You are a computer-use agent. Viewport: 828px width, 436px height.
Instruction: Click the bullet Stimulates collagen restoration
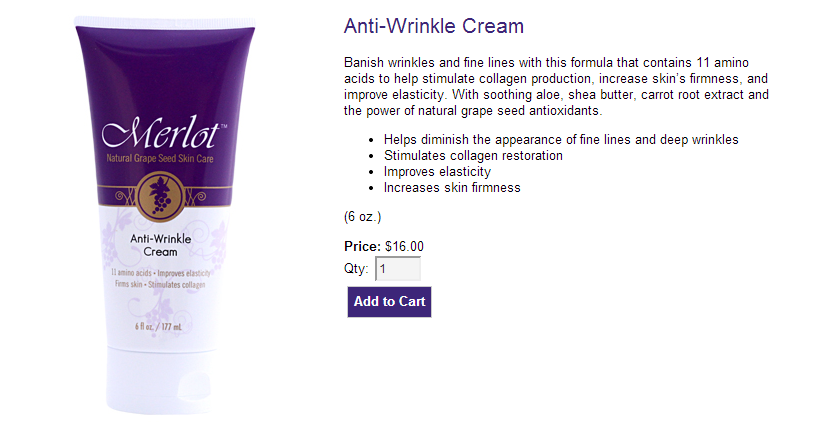point(473,156)
